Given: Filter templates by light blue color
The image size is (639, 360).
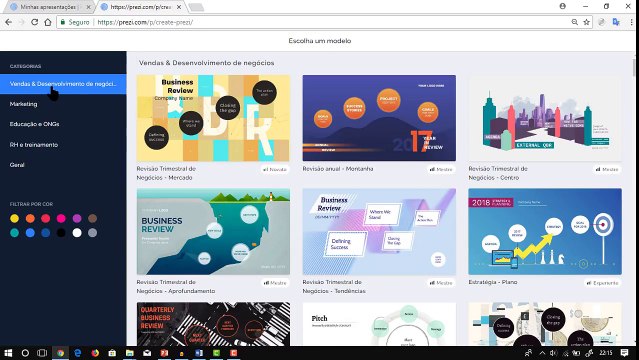Looking at the screenshot, I should click(30, 233).
